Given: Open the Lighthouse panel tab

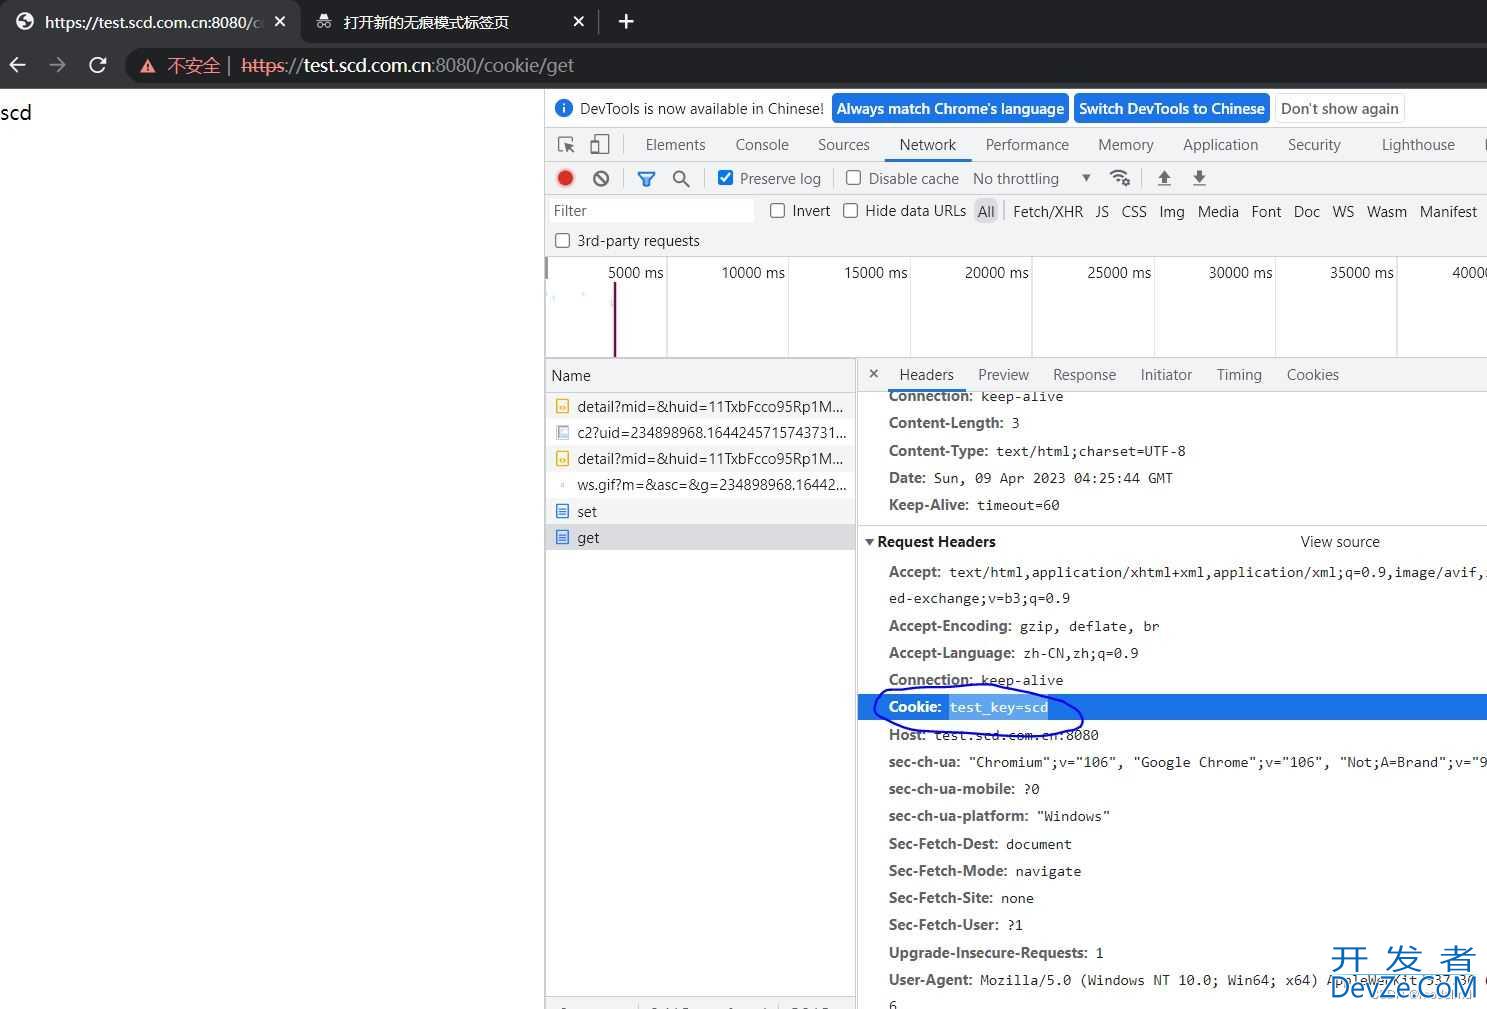Looking at the screenshot, I should [x=1418, y=145].
